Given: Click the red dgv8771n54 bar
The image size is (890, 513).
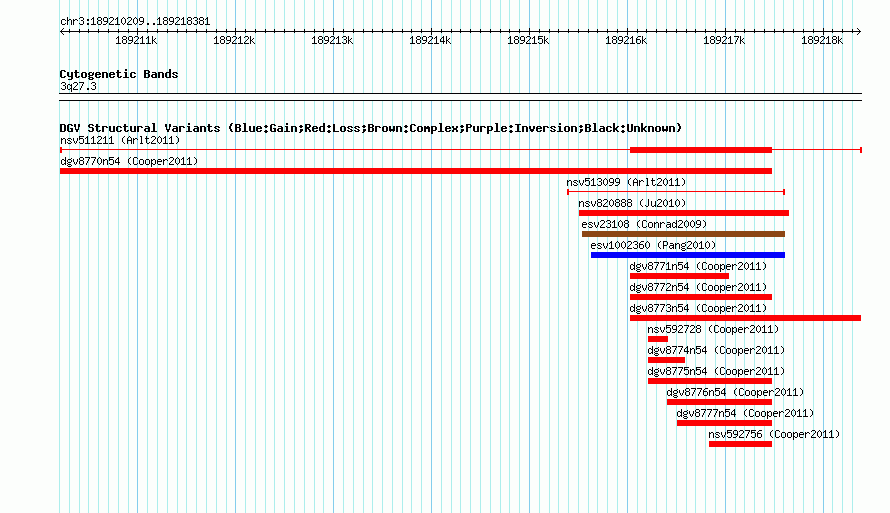Looking at the screenshot, I should (679, 276).
